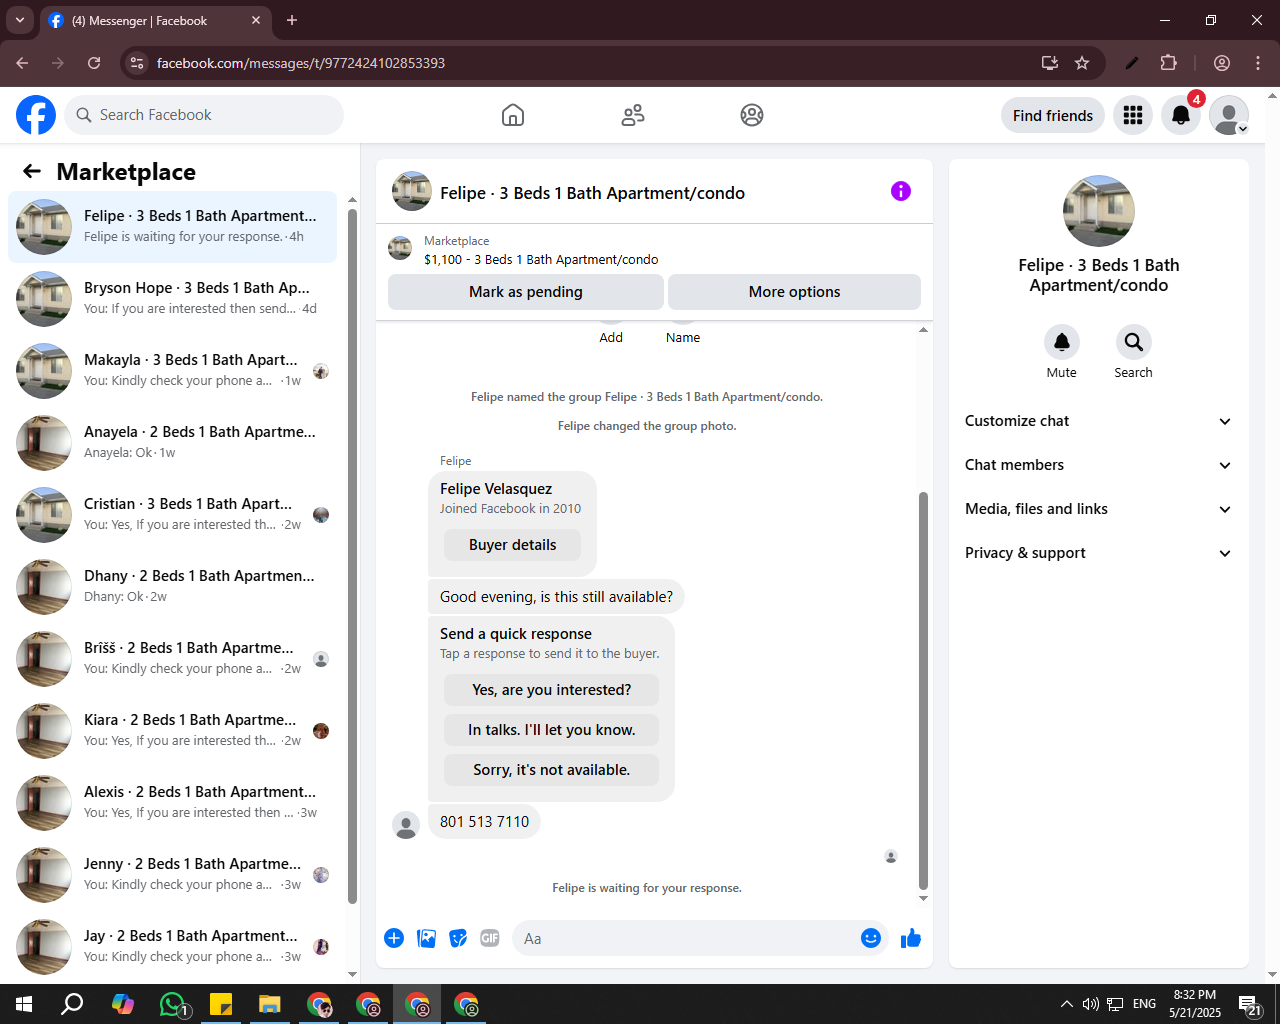Search in conversation with the magnifier icon
Screen dimensions: 1280x1024
click(x=1134, y=342)
